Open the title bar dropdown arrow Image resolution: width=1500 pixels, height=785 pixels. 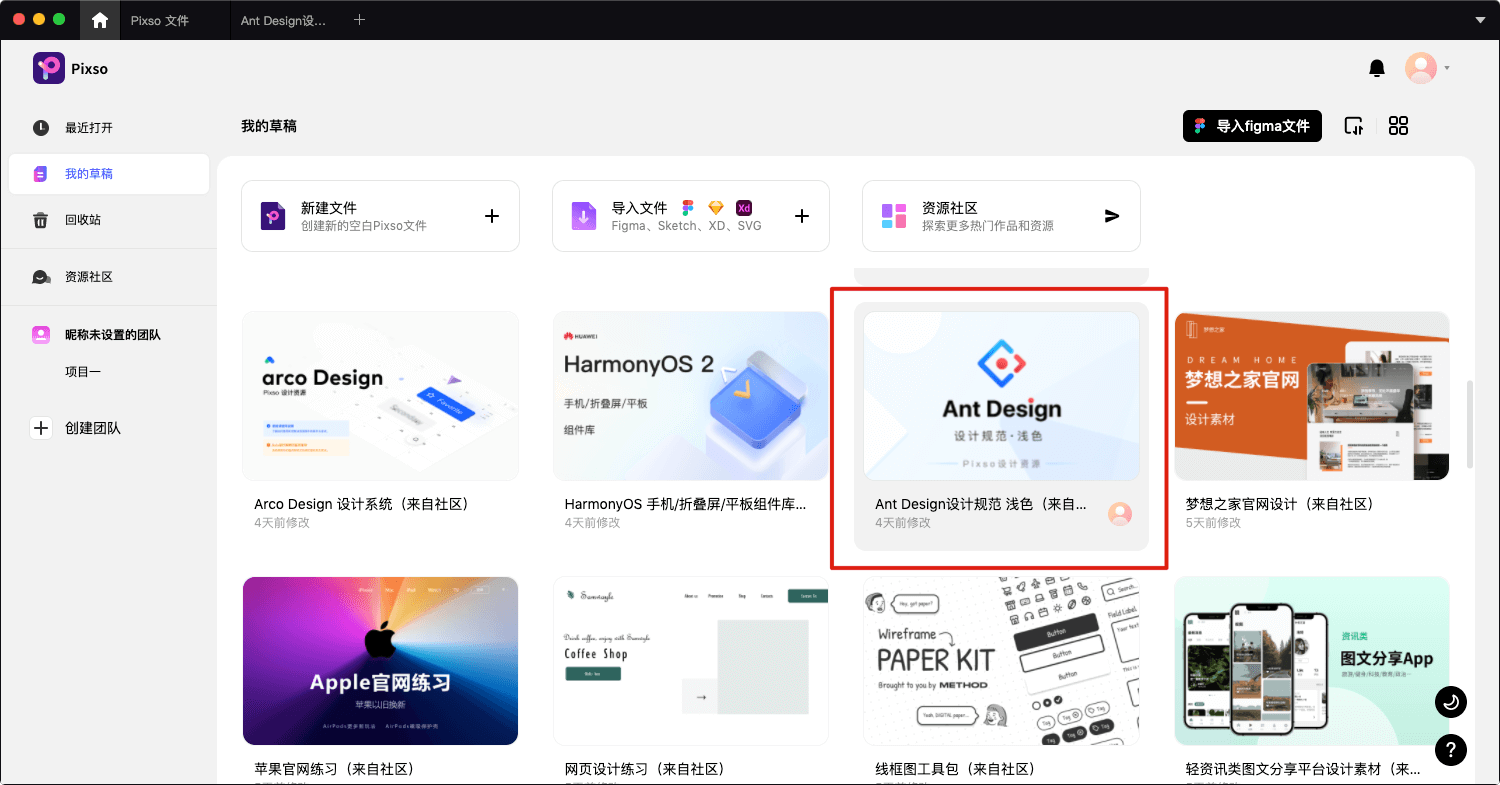pyautogui.click(x=1480, y=20)
